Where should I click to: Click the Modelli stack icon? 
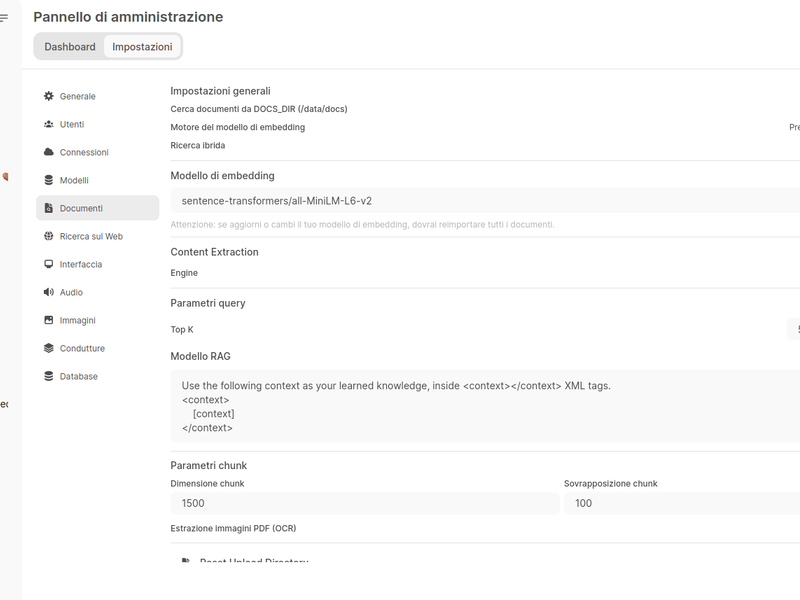click(x=49, y=180)
